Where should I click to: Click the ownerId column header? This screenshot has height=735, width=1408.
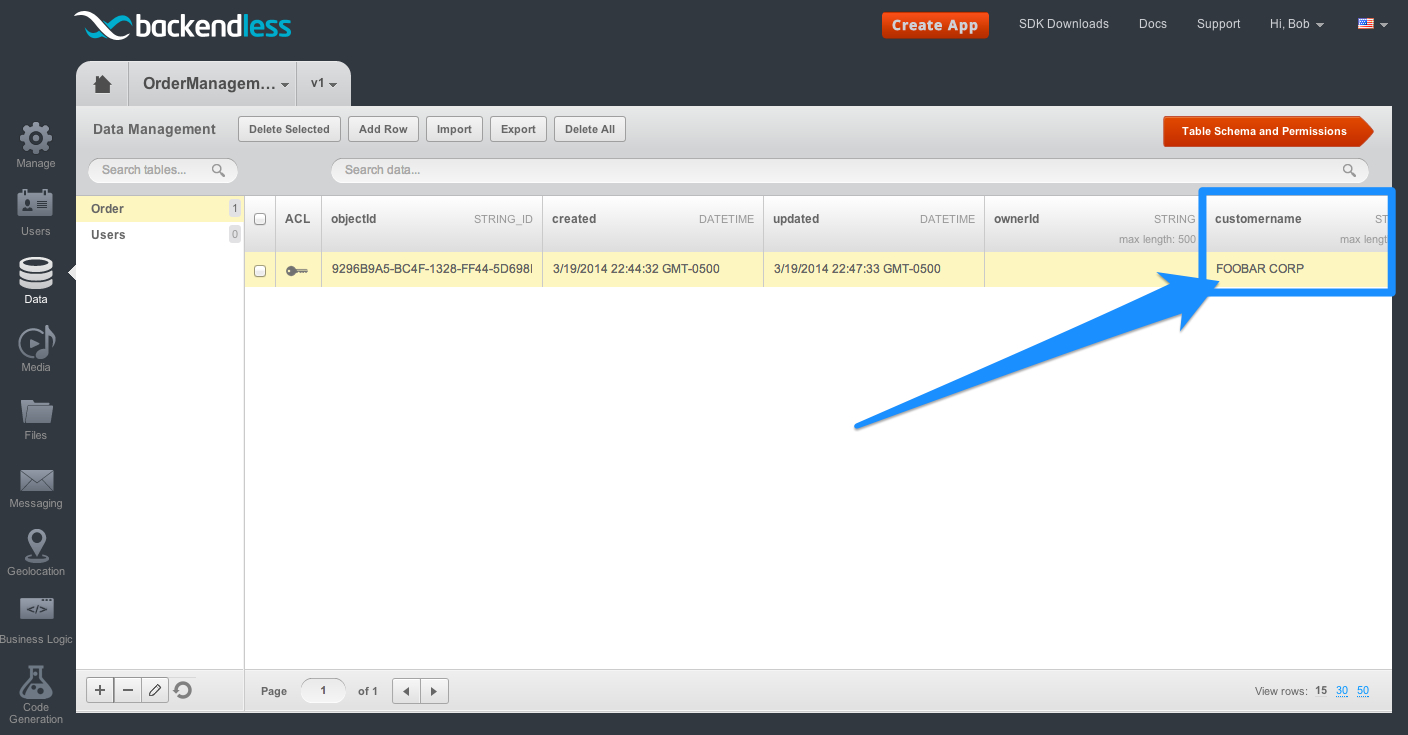(x=1095, y=222)
